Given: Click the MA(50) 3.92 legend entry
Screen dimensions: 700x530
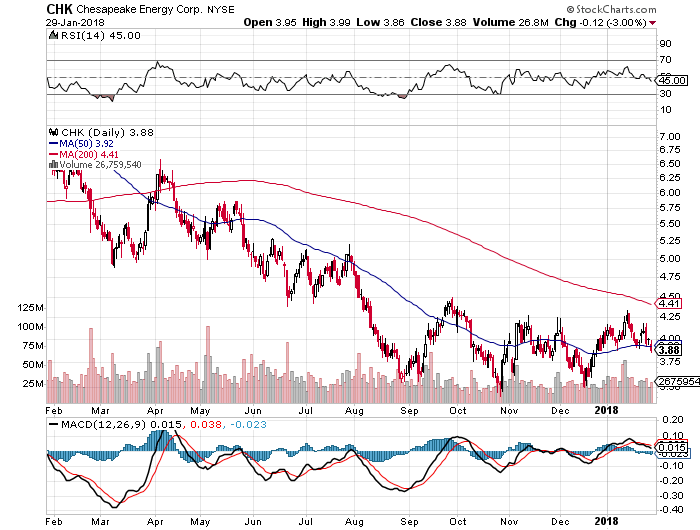Looking at the screenshot, I should coord(86,143).
